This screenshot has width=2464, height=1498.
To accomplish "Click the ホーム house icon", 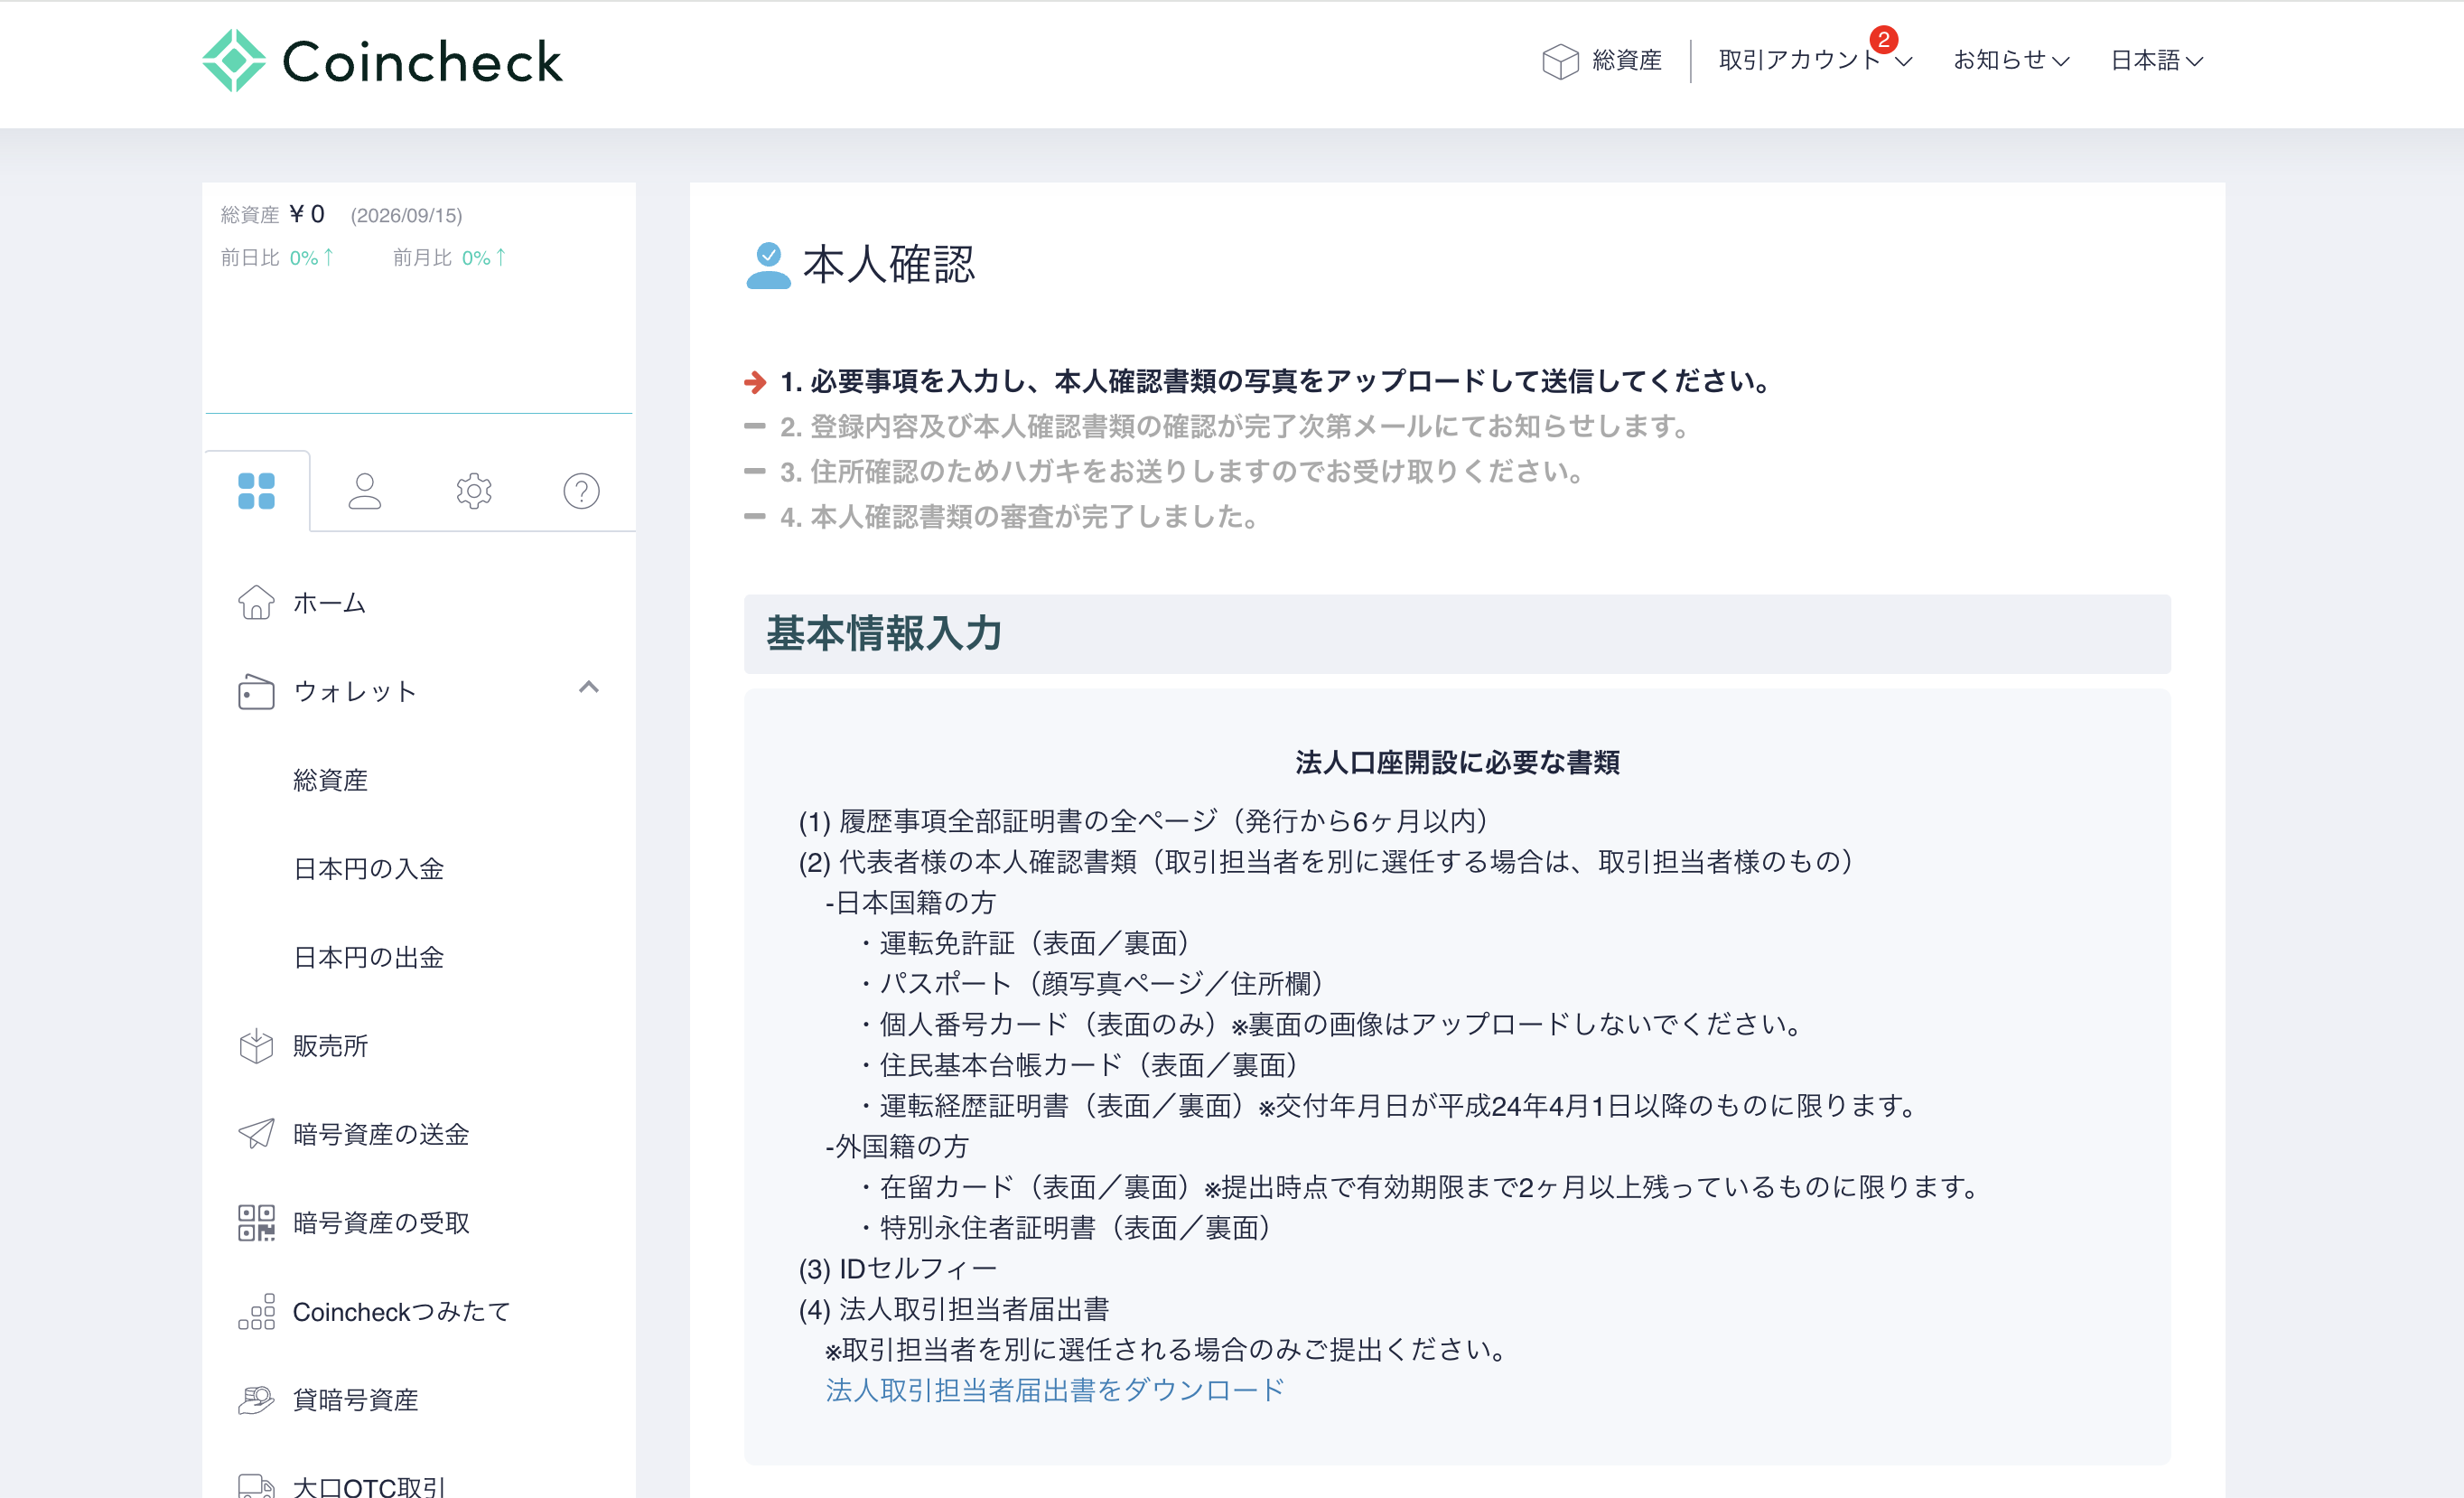I will coord(256,603).
